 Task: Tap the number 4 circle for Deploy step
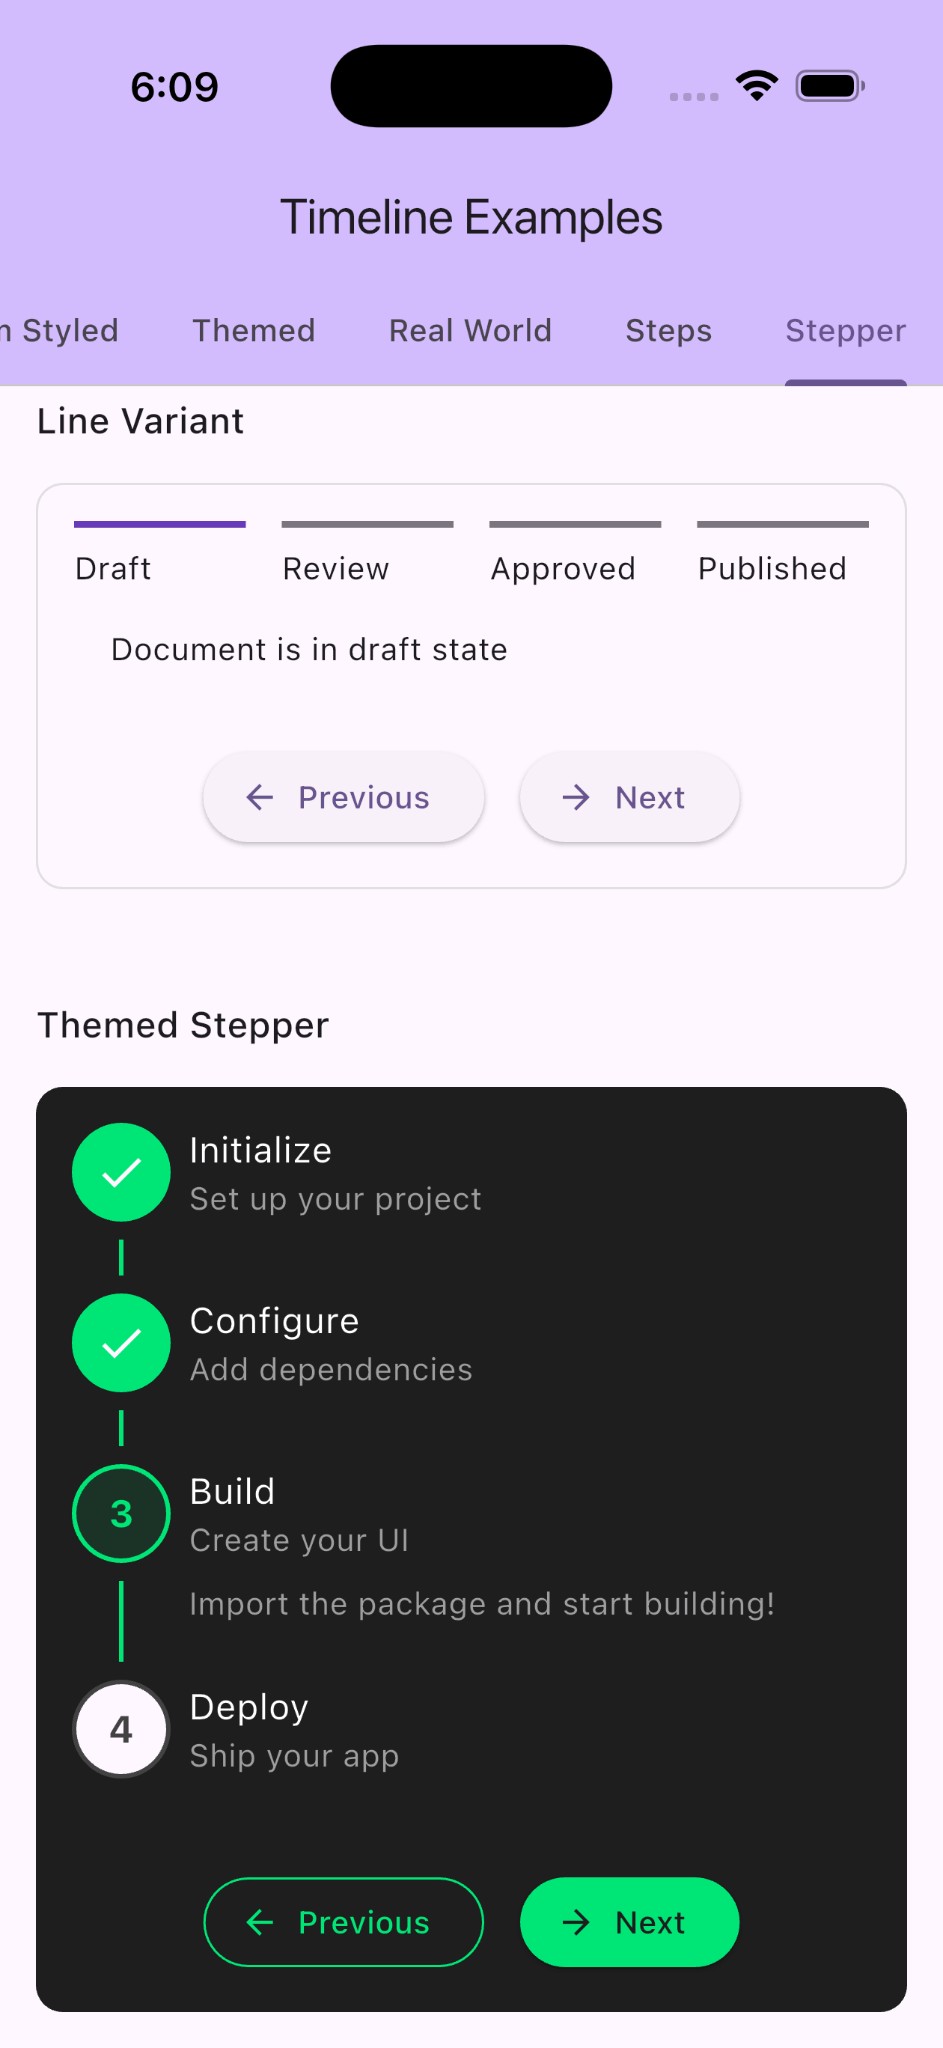tap(120, 1729)
